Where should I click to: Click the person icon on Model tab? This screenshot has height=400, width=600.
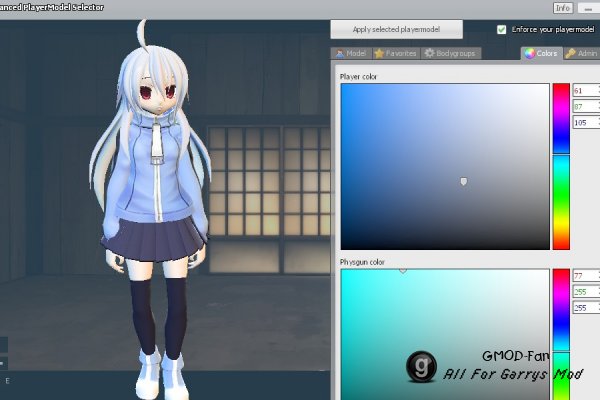pyautogui.click(x=340, y=53)
